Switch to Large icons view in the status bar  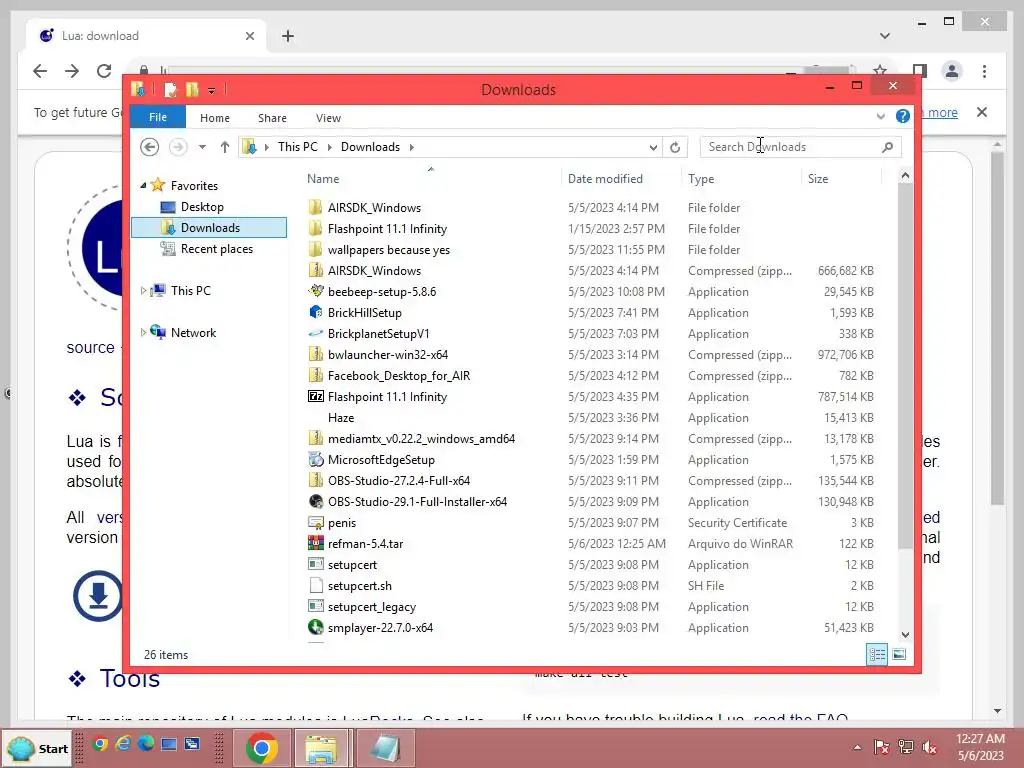tap(899, 654)
